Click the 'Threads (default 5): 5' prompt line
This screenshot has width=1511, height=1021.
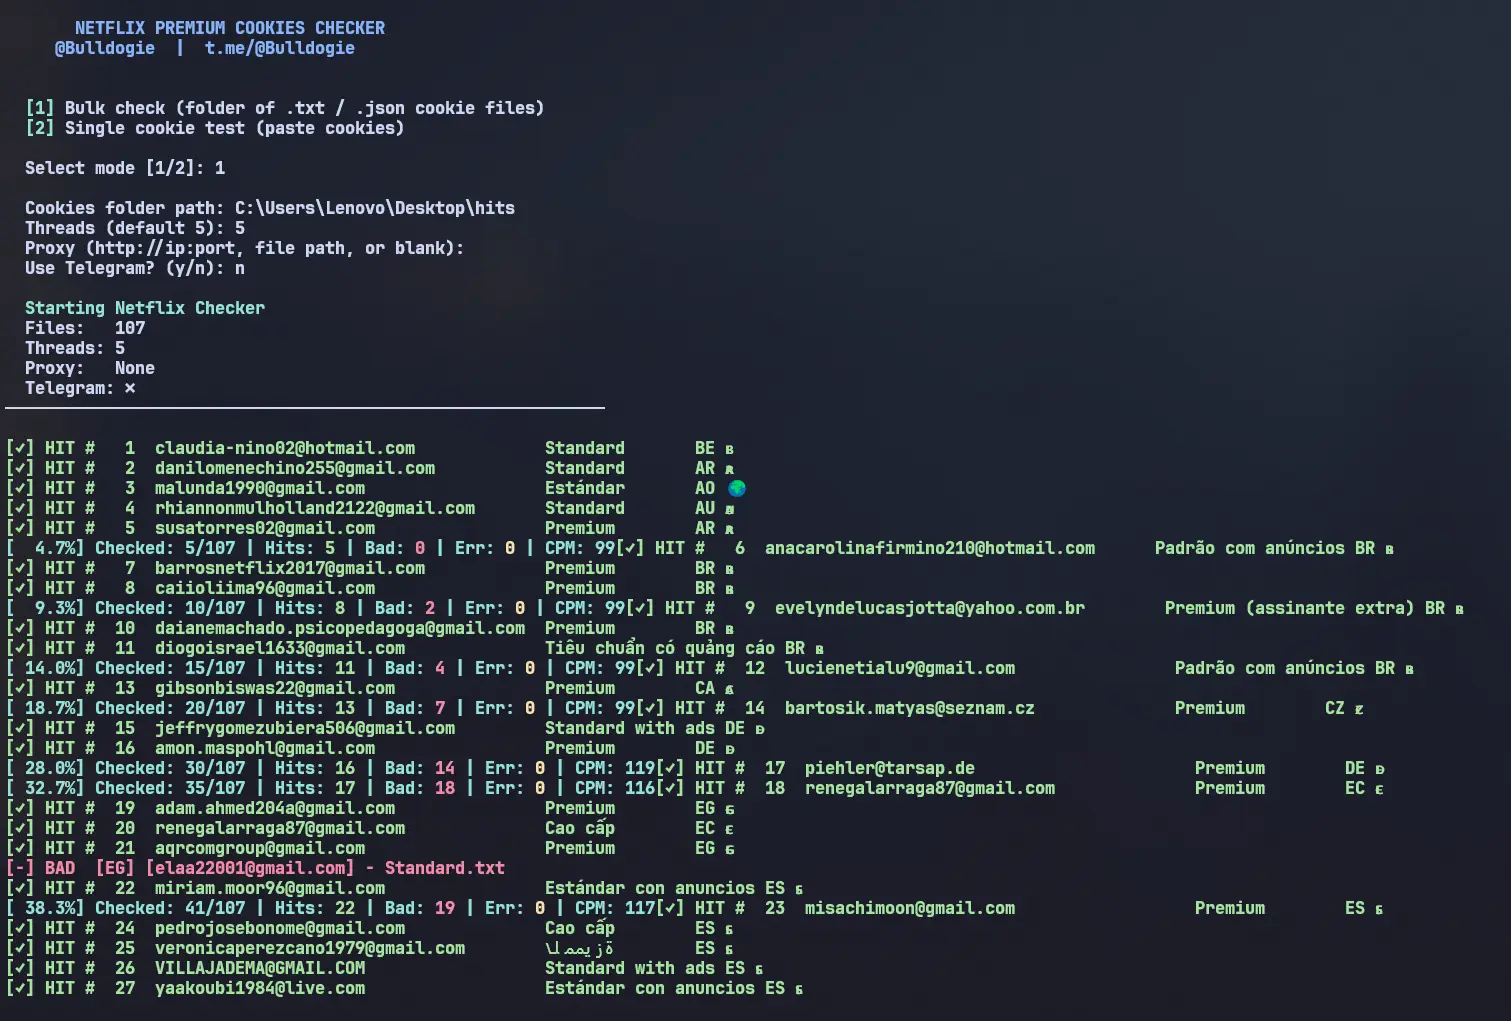tap(135, 228)
